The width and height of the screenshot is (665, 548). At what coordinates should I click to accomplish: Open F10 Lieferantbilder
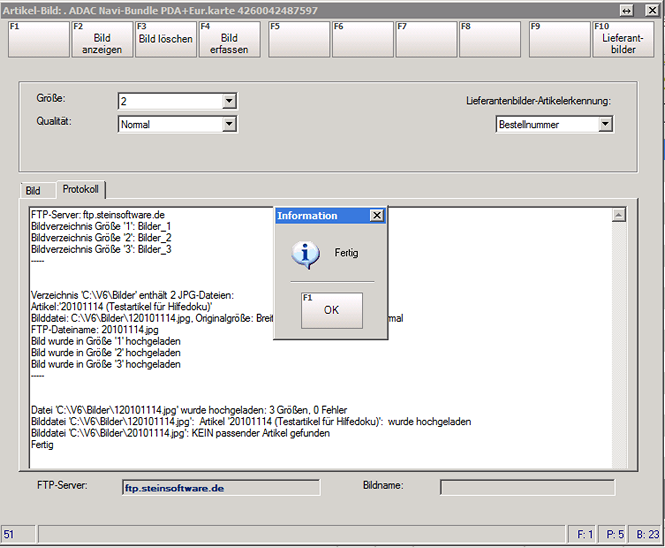(623, 39)
